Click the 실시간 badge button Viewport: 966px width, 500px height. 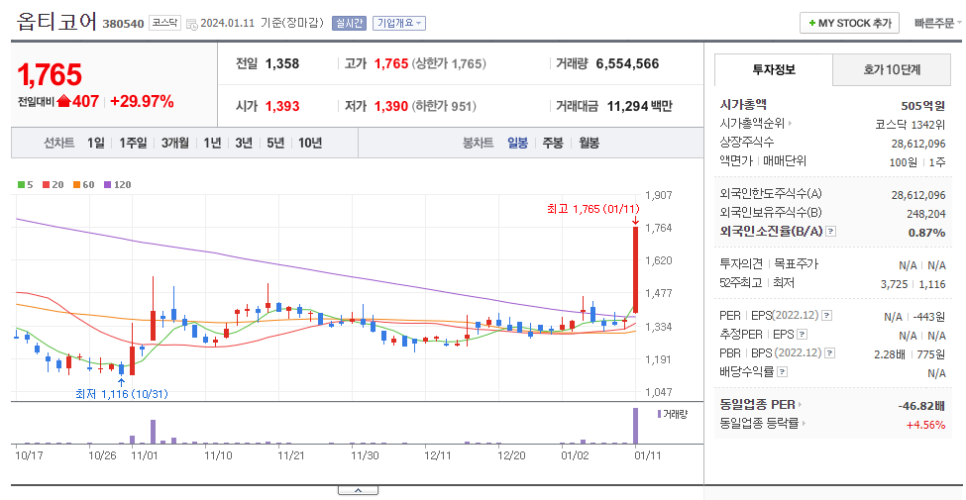click(349, 23)
